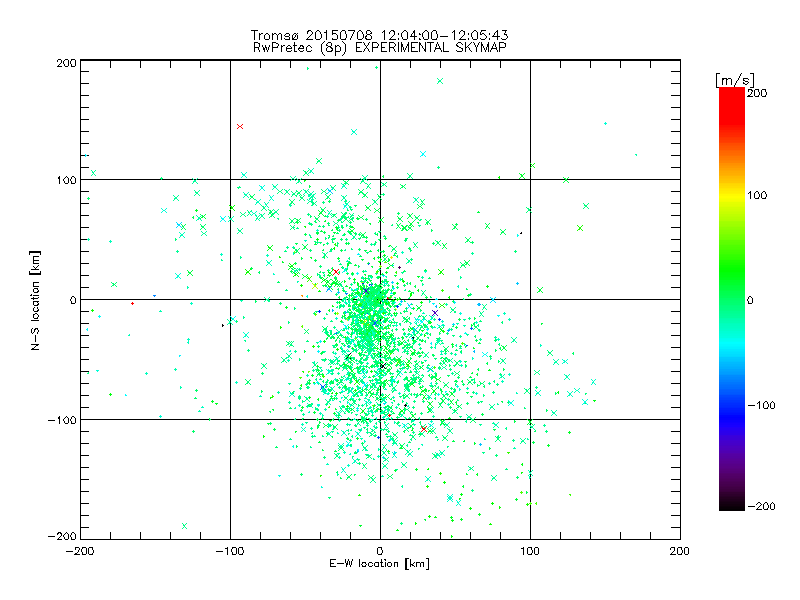Select the red dot left of the -100 E-W gridline

click(x=133, y=304)
